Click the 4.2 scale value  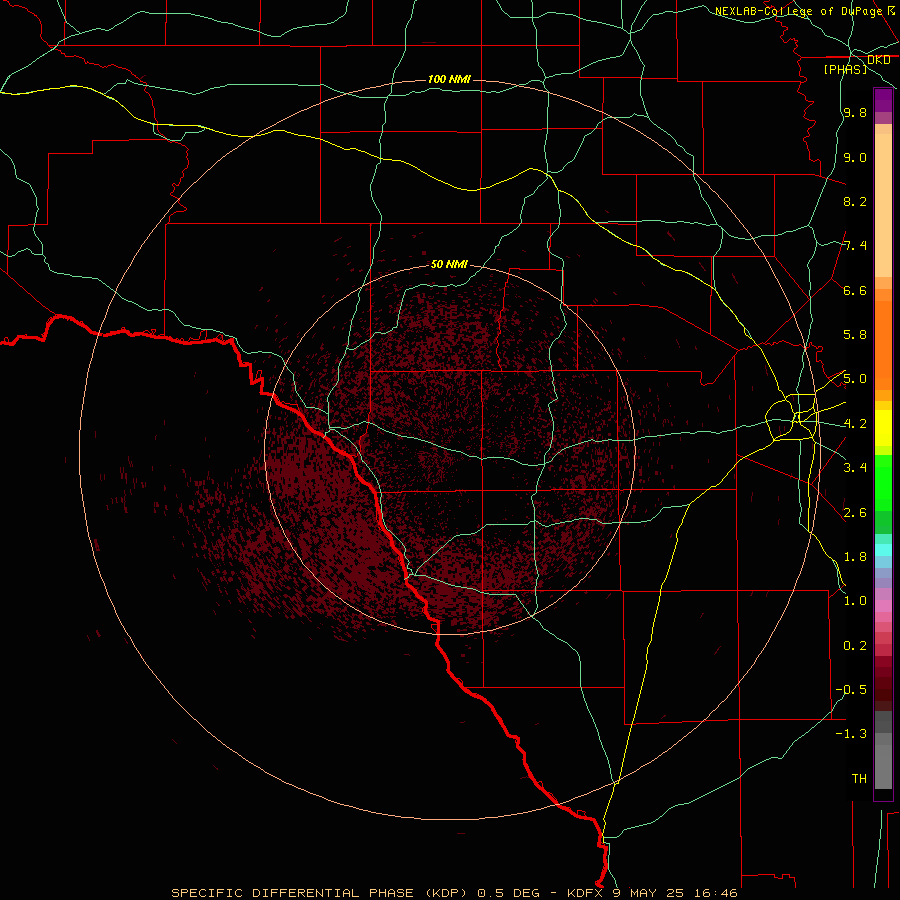coord(855,424)
